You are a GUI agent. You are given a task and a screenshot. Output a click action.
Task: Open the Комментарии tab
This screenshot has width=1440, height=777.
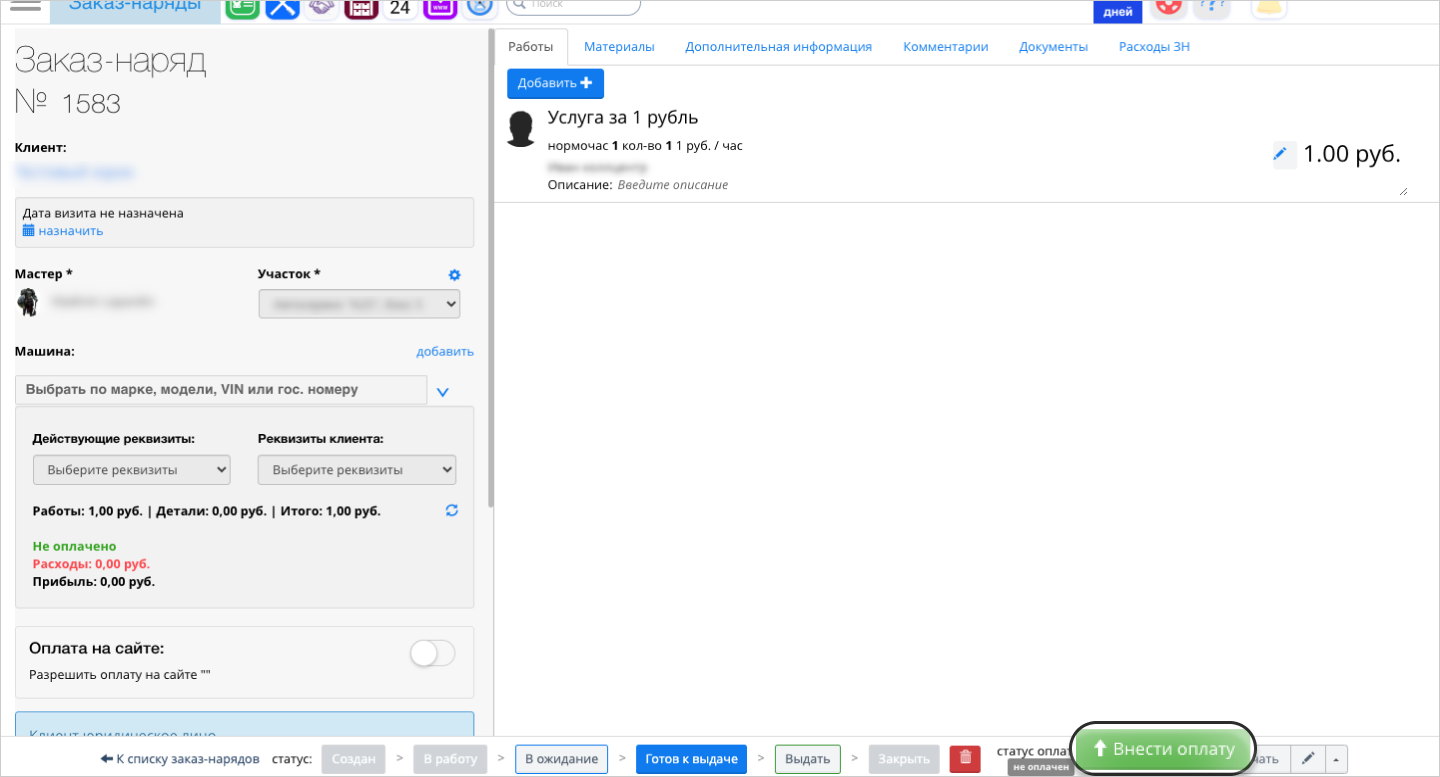tap(945, 47)
